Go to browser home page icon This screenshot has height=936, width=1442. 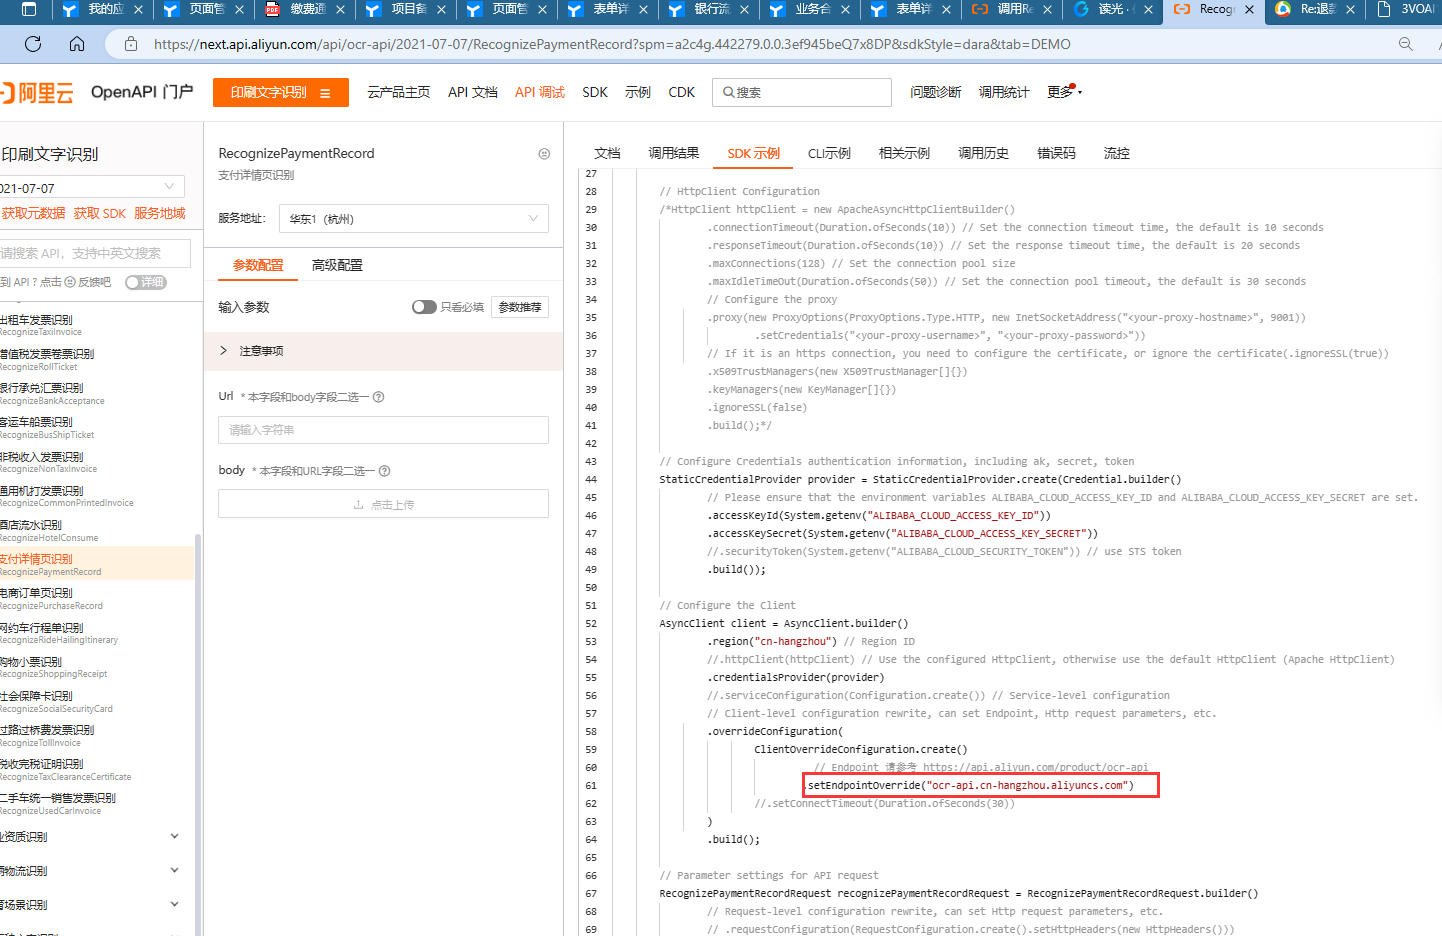tap(77, 44)
